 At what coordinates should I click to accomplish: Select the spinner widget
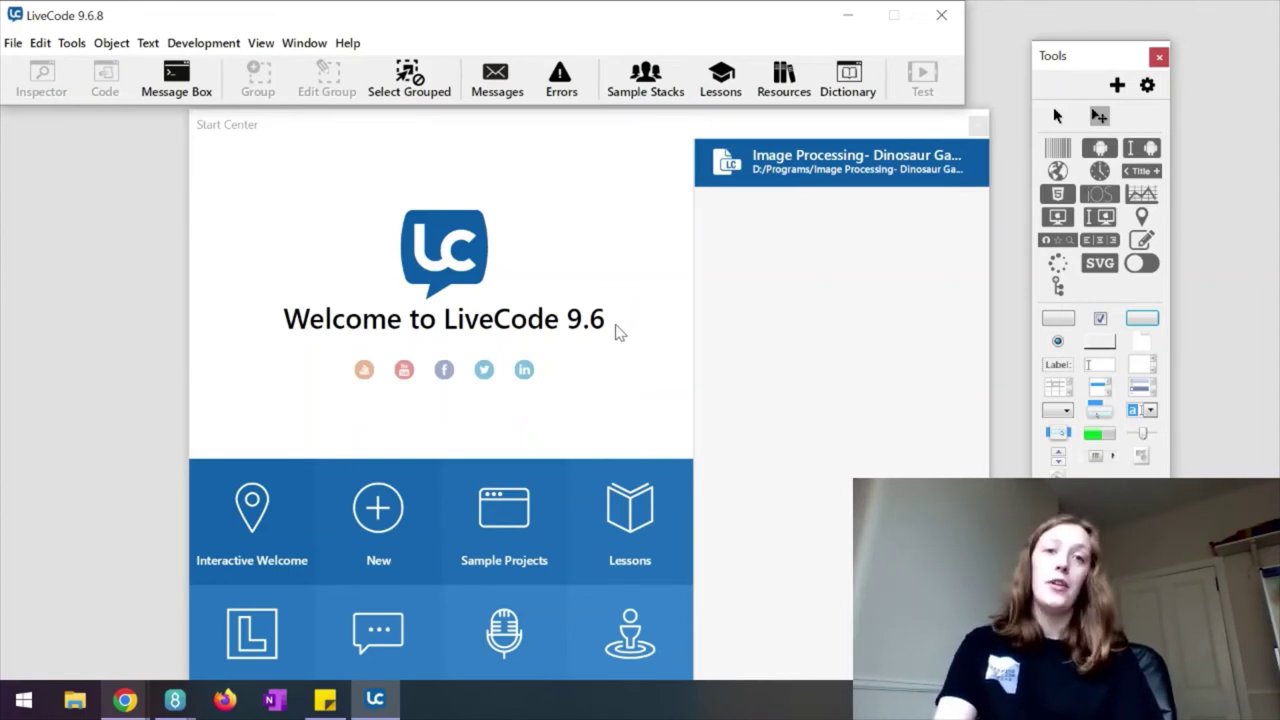1058,263
